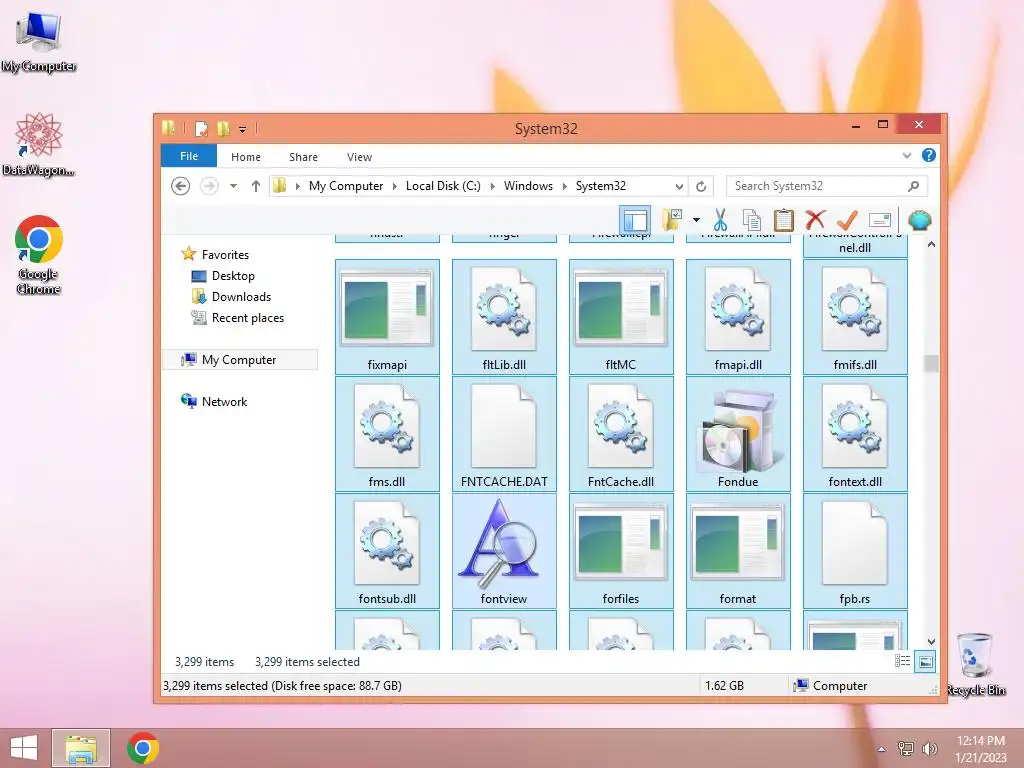Select Desktop in navigation pane

pos(232,276)
